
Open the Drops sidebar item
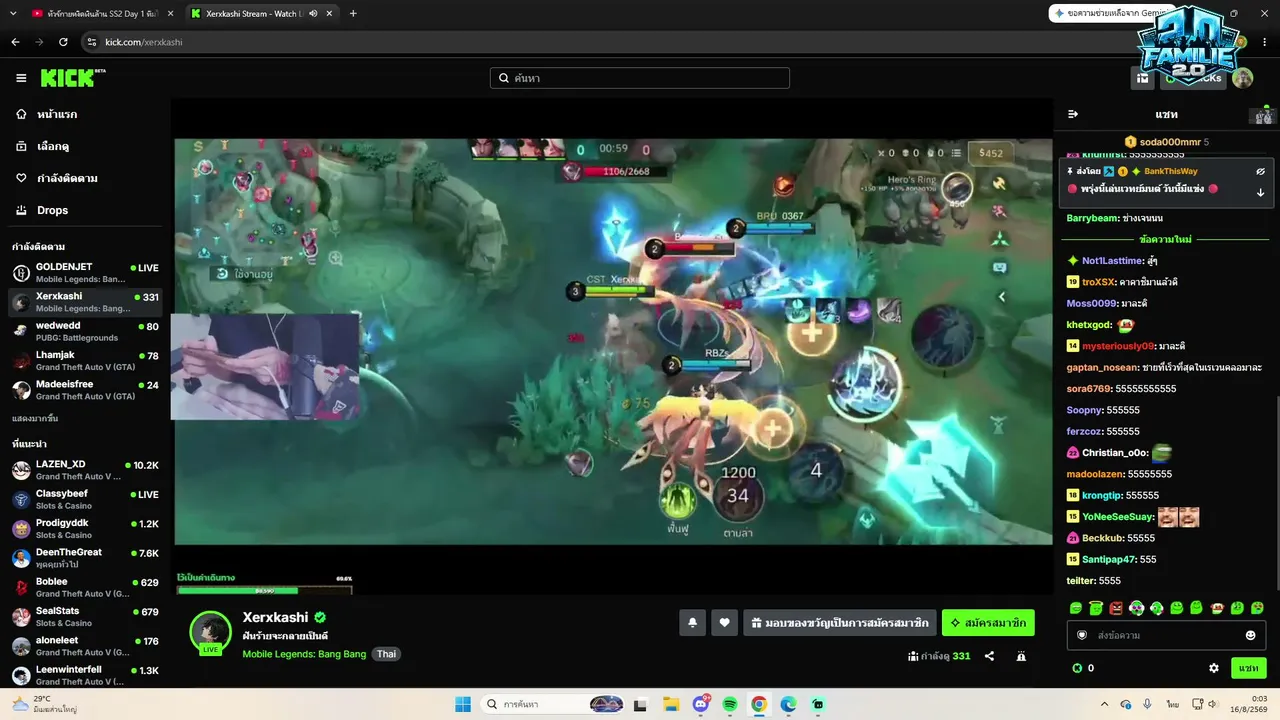52,210
